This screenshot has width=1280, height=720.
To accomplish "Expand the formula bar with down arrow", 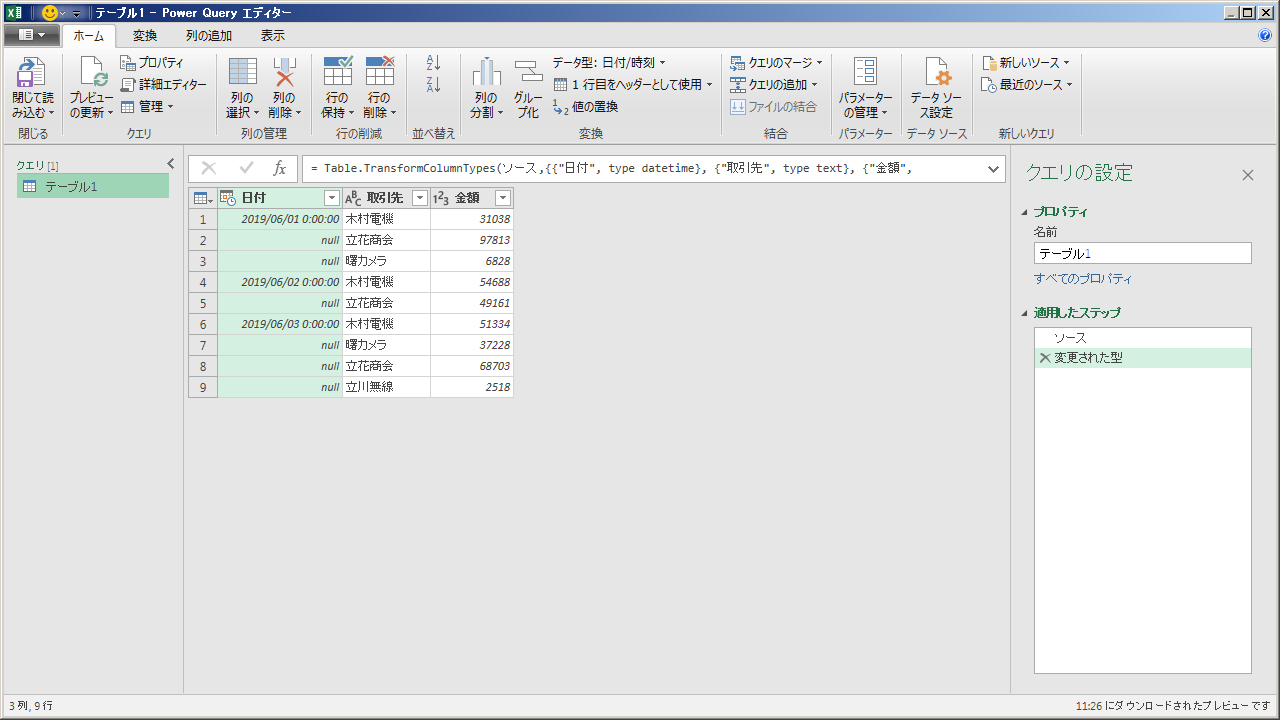I will (994, 169).
